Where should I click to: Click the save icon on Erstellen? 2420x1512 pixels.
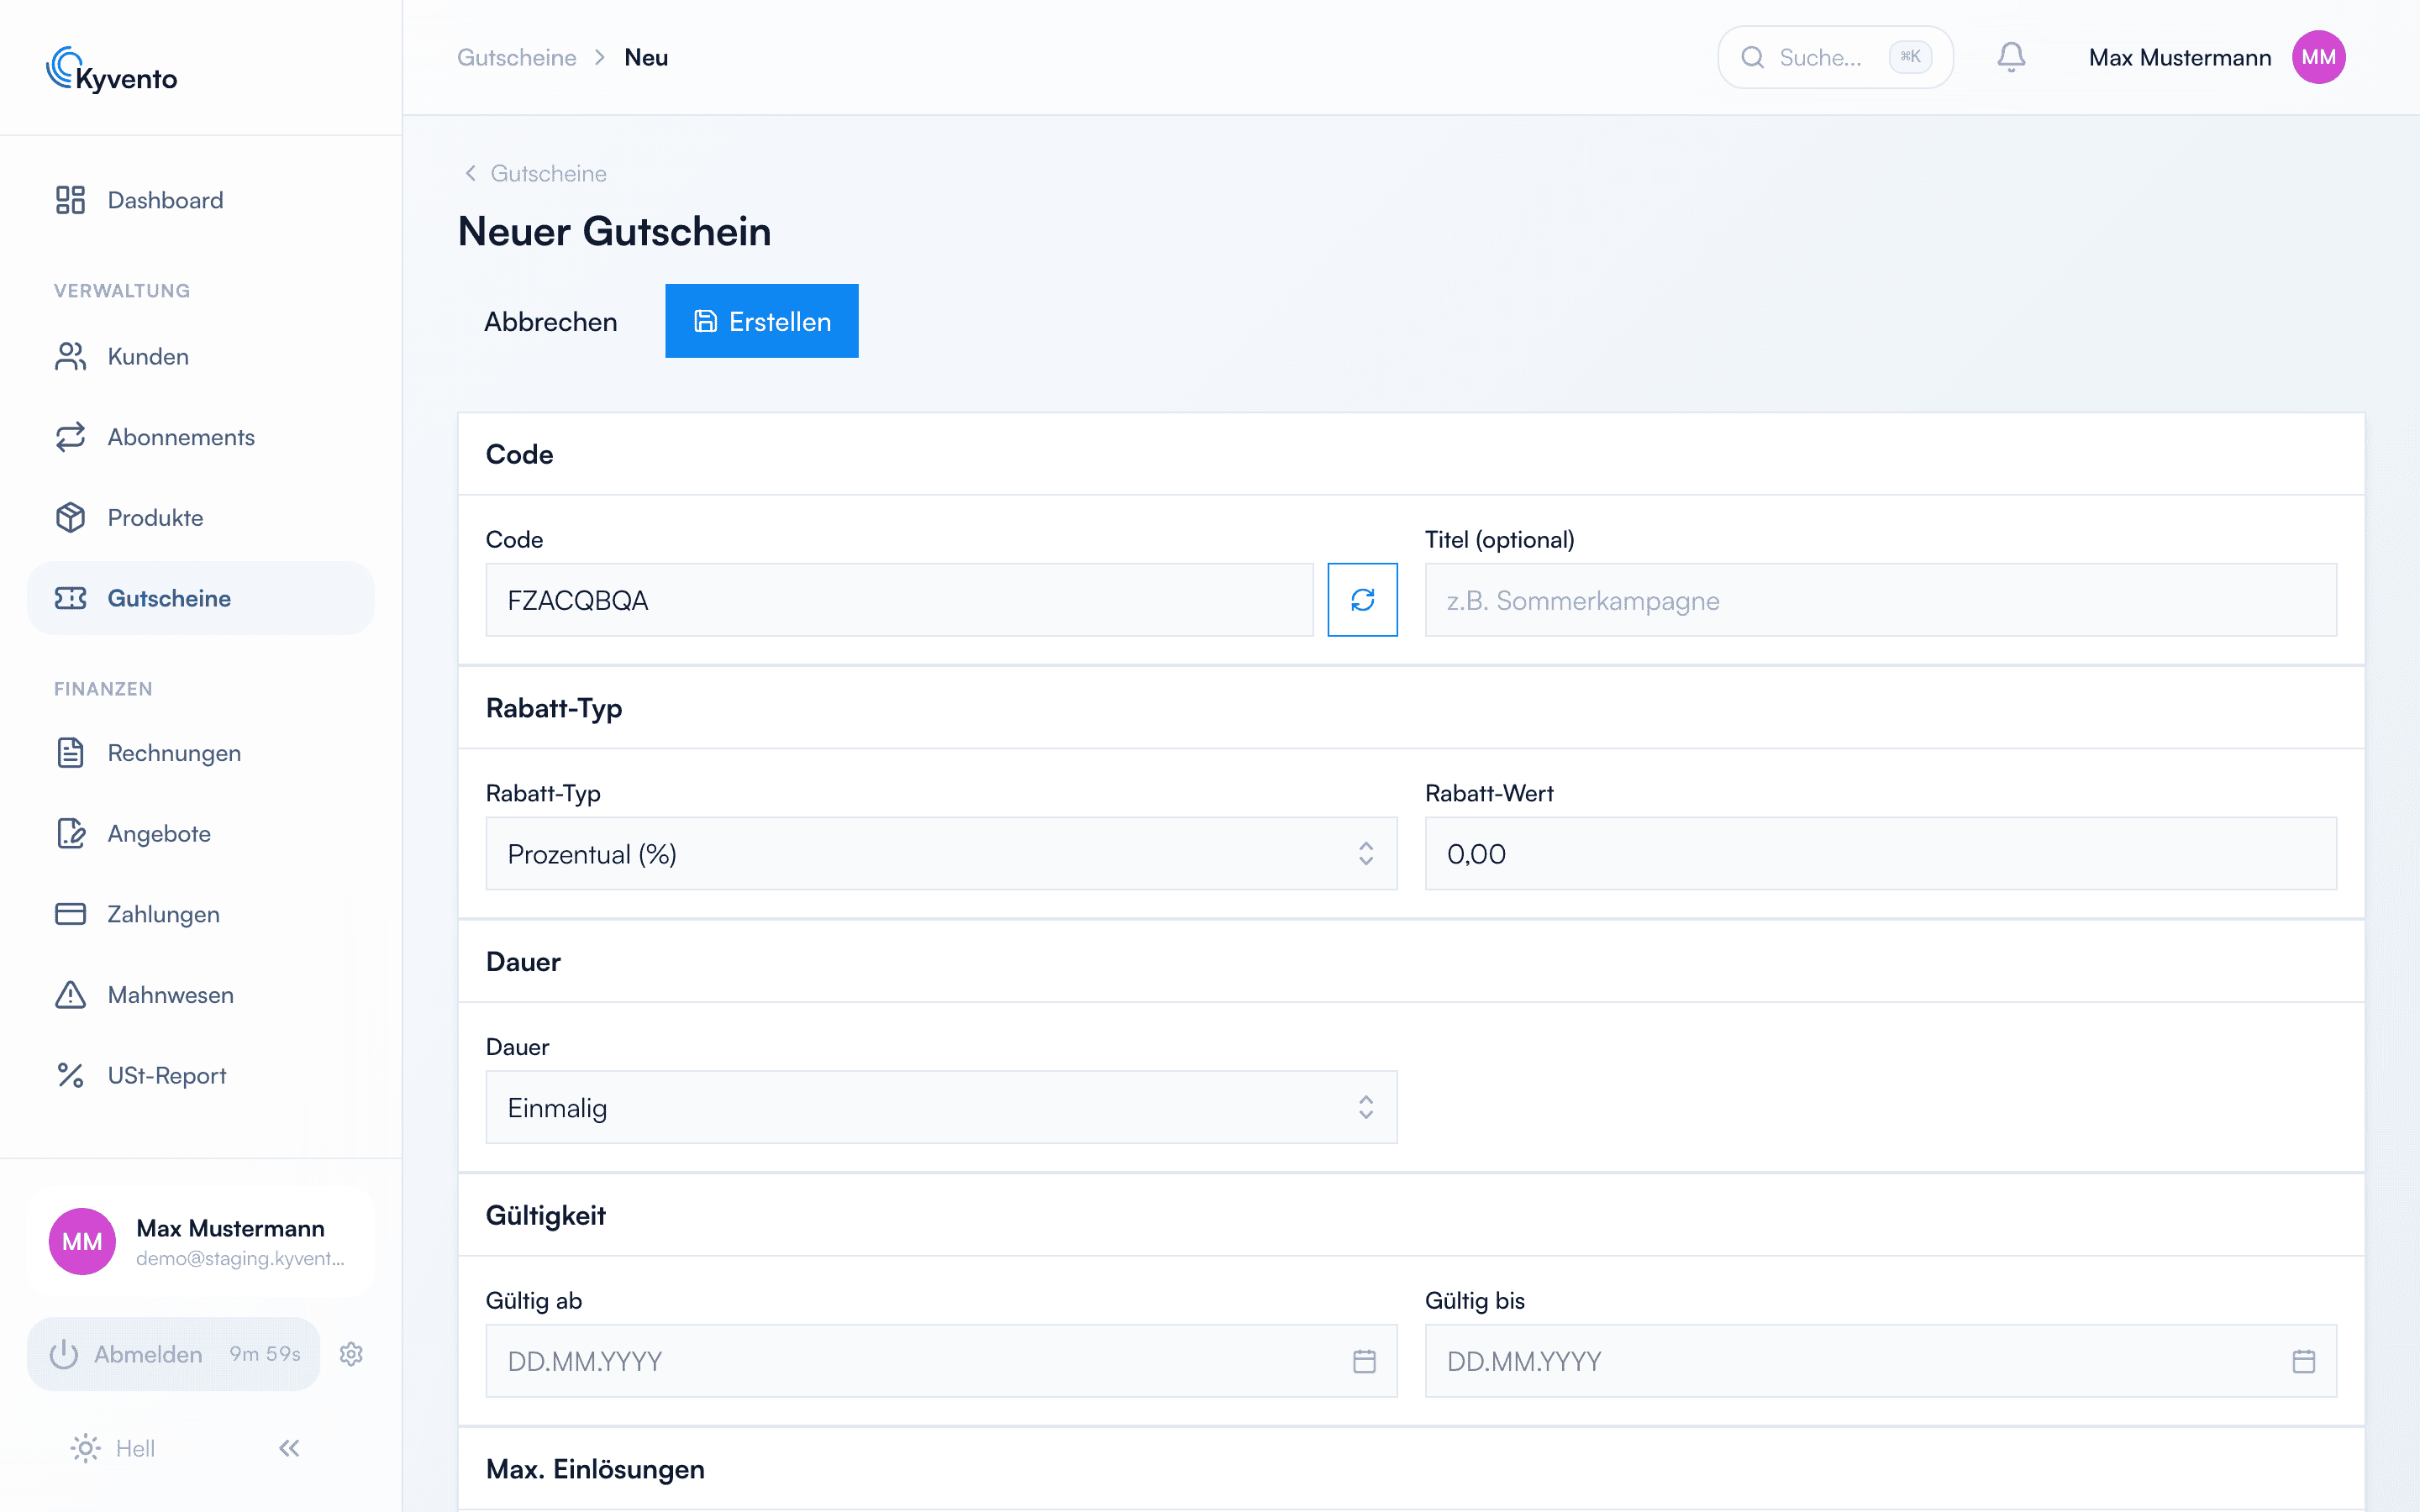pos(705,321)
